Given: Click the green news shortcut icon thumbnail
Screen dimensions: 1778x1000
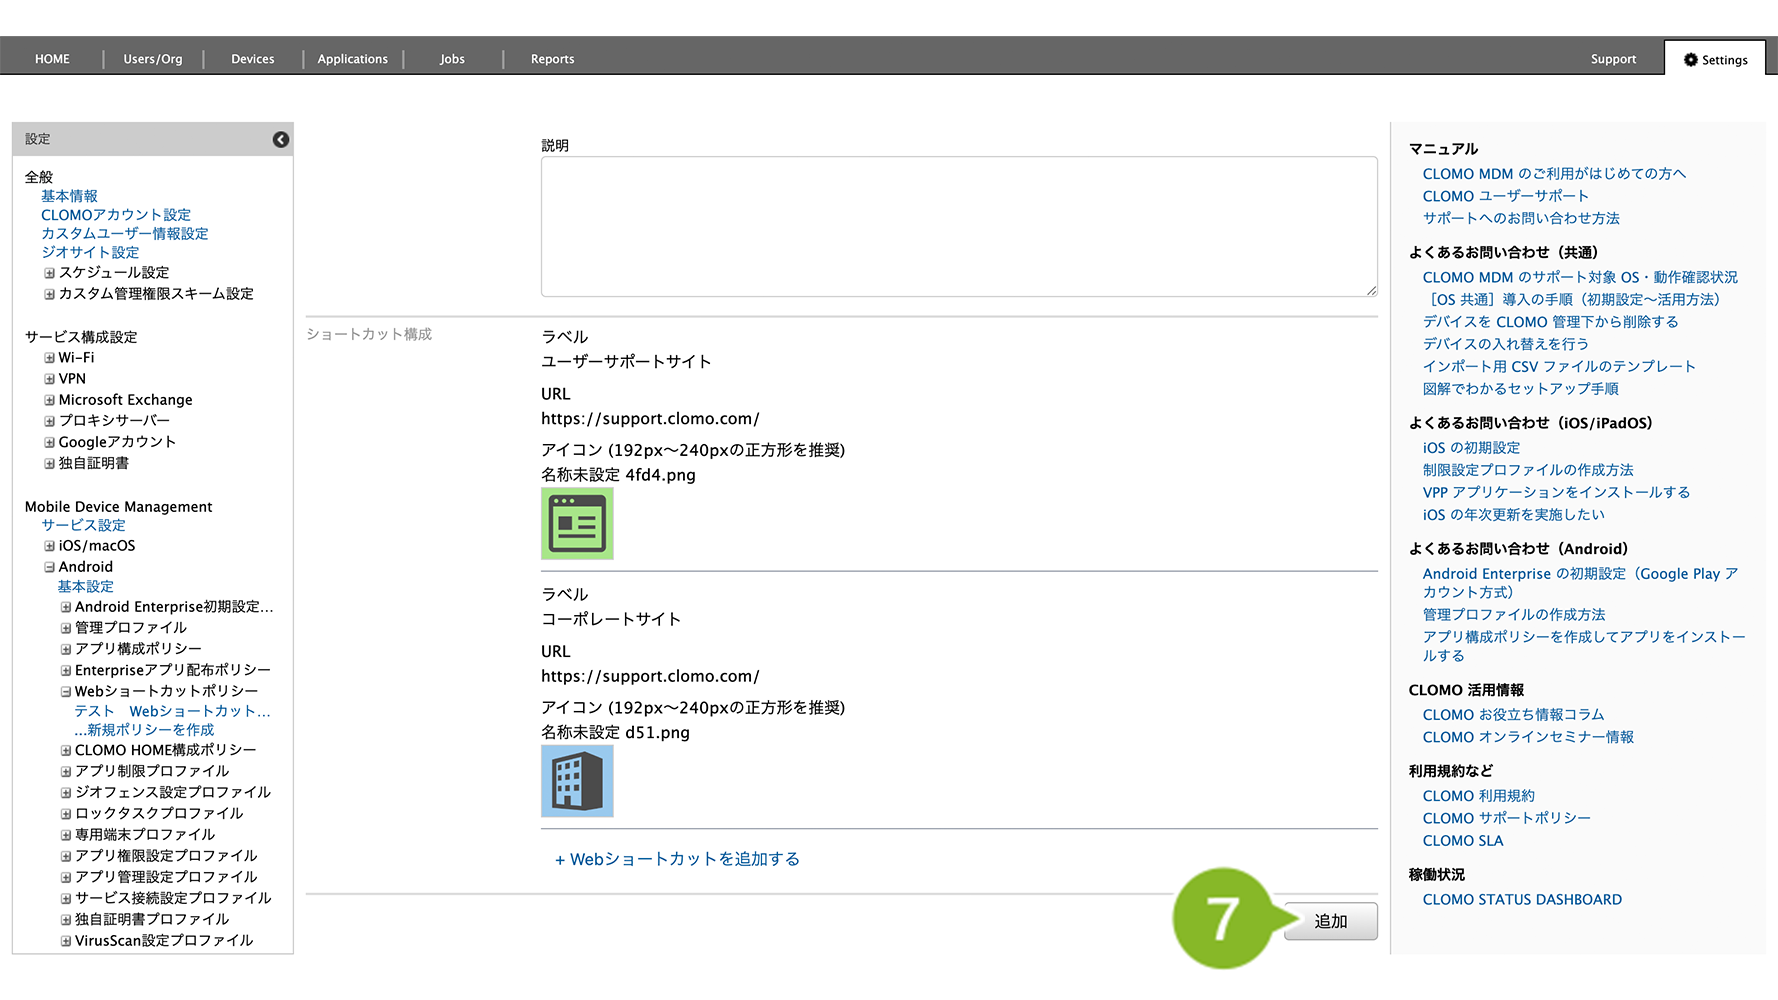Looking at the screenshot, I should coord(577,524).
